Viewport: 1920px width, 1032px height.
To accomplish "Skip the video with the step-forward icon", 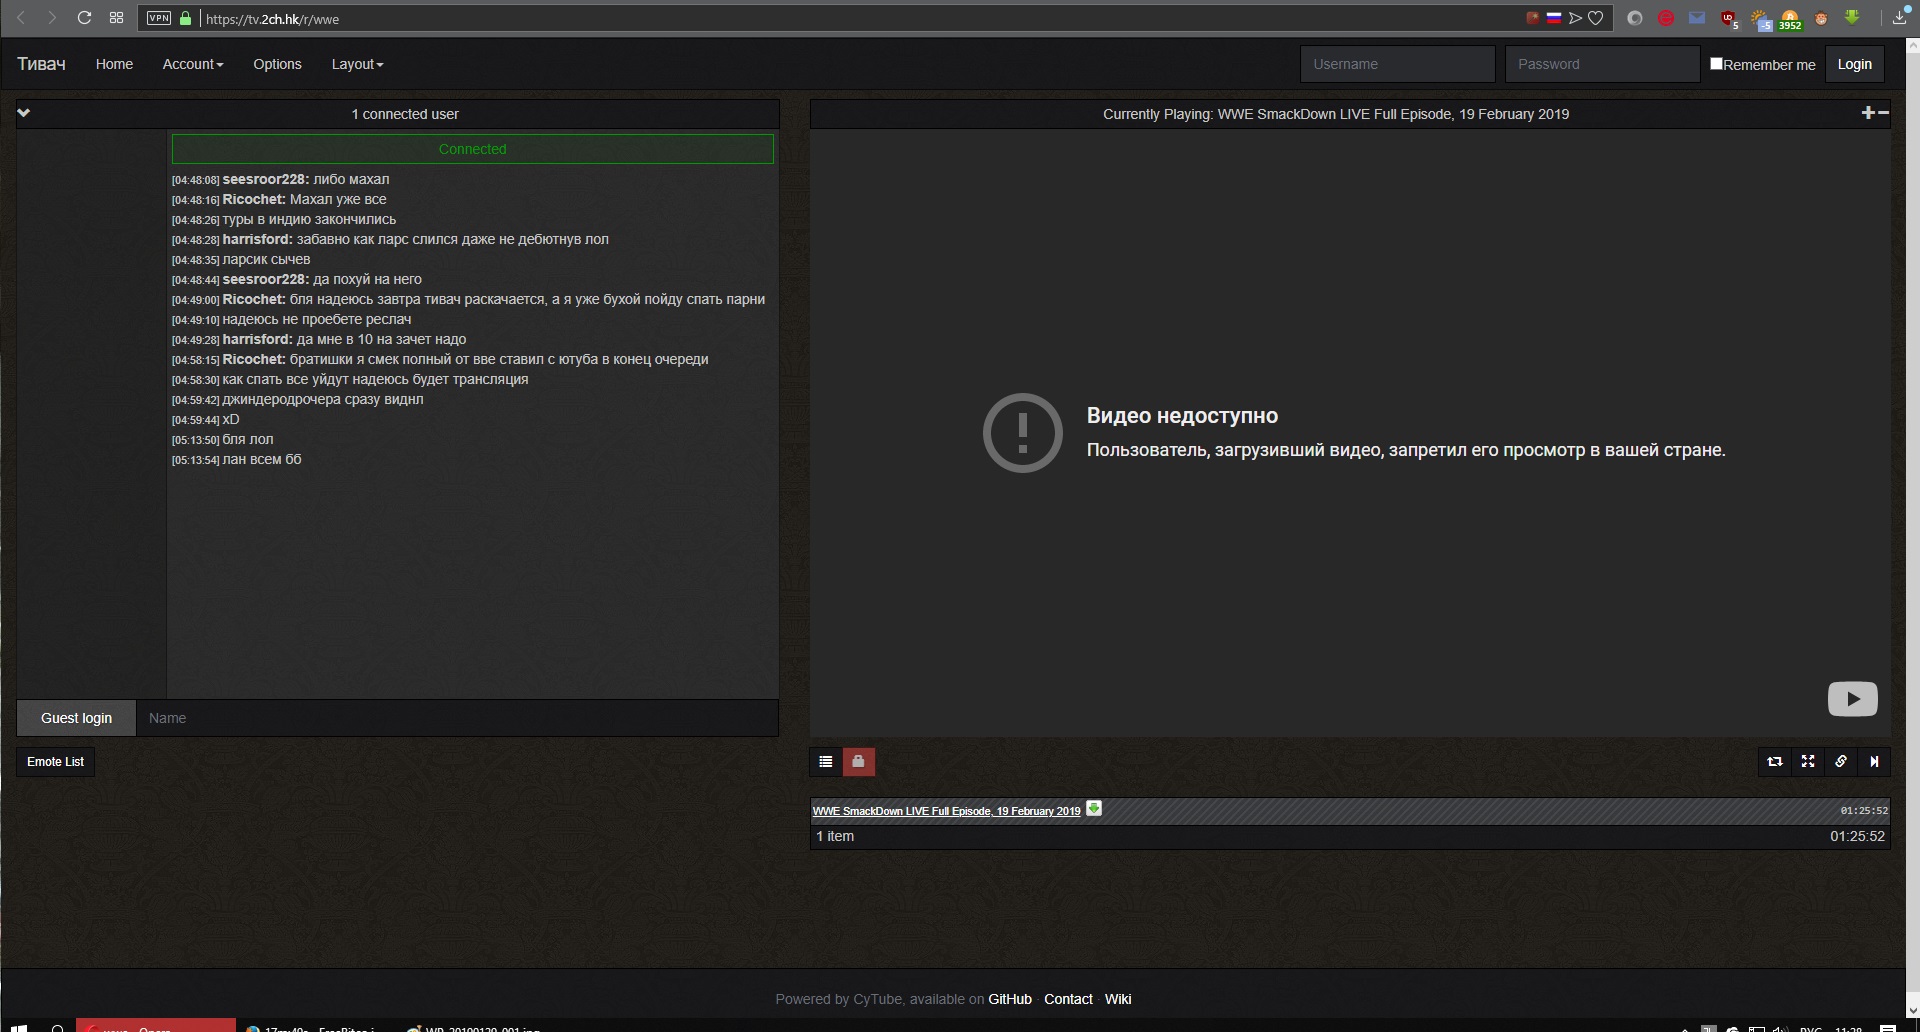I will click(1874, 762).
